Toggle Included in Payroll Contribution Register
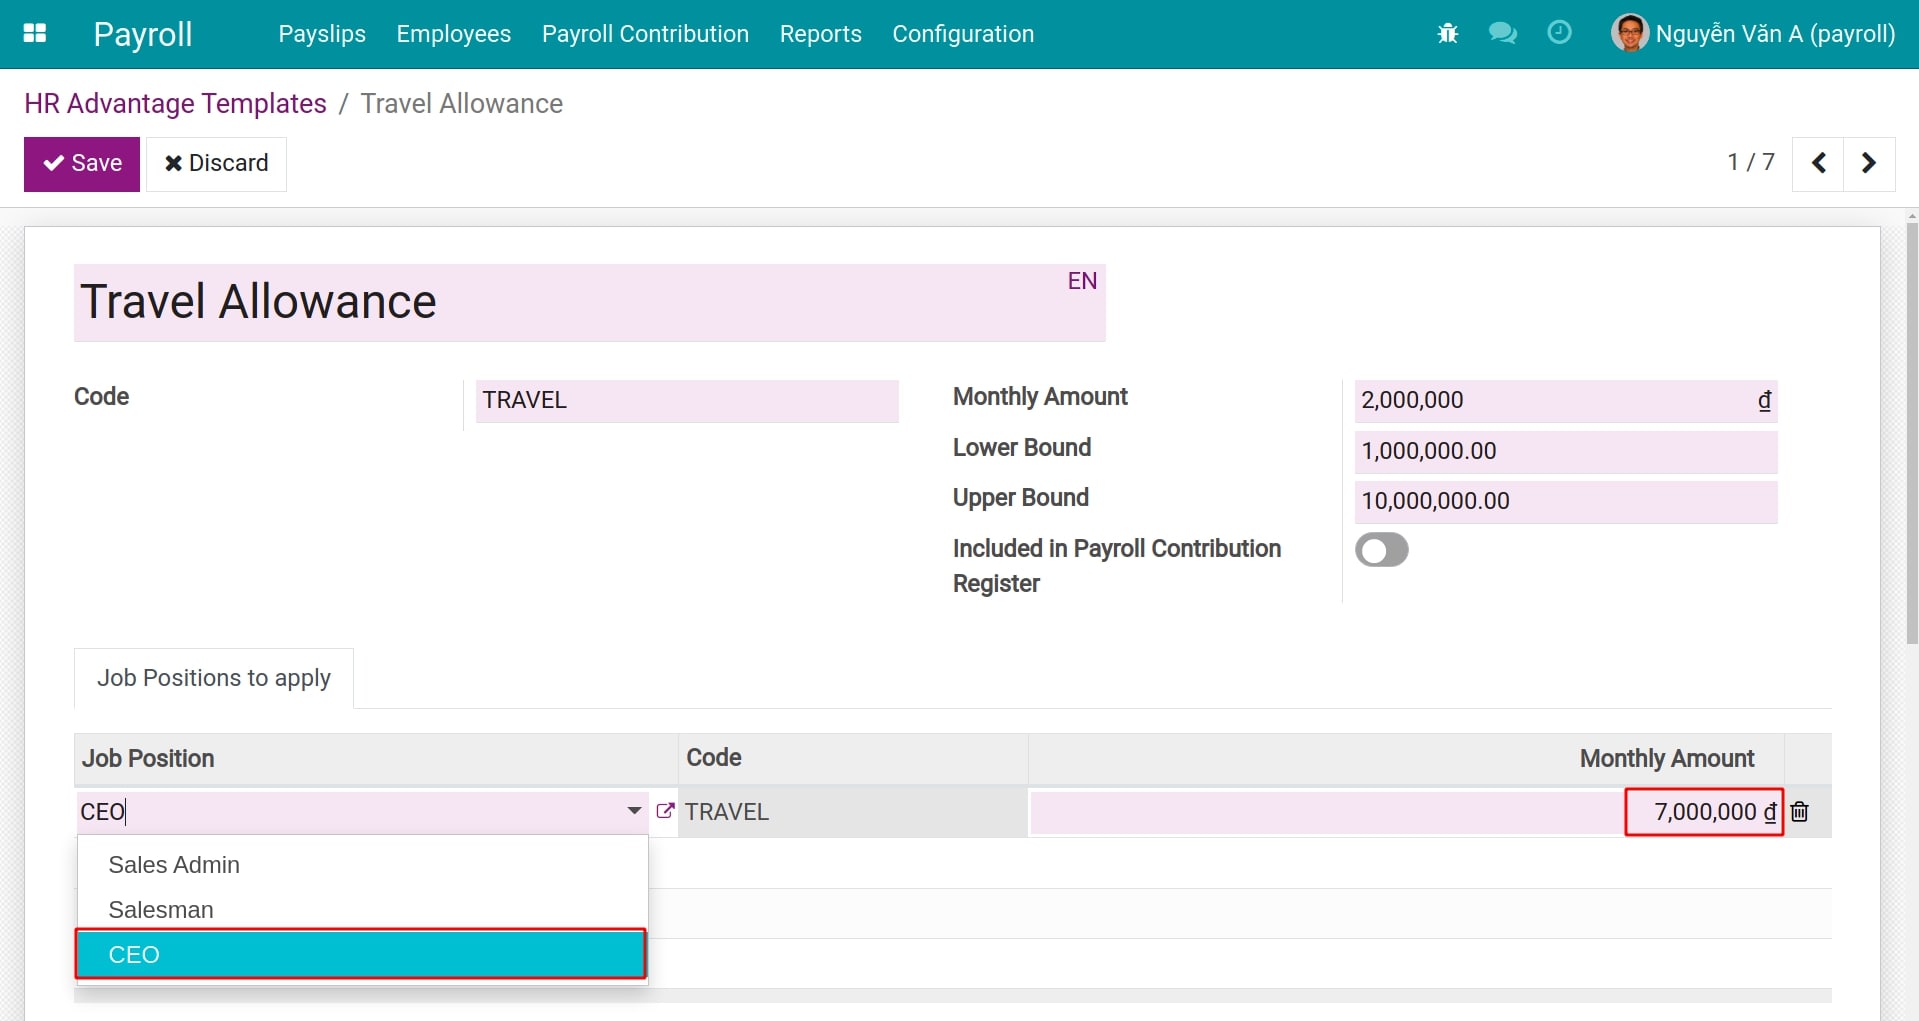The height and width of the screenshot is (1021, 1919). click(x=1381, y=550)
